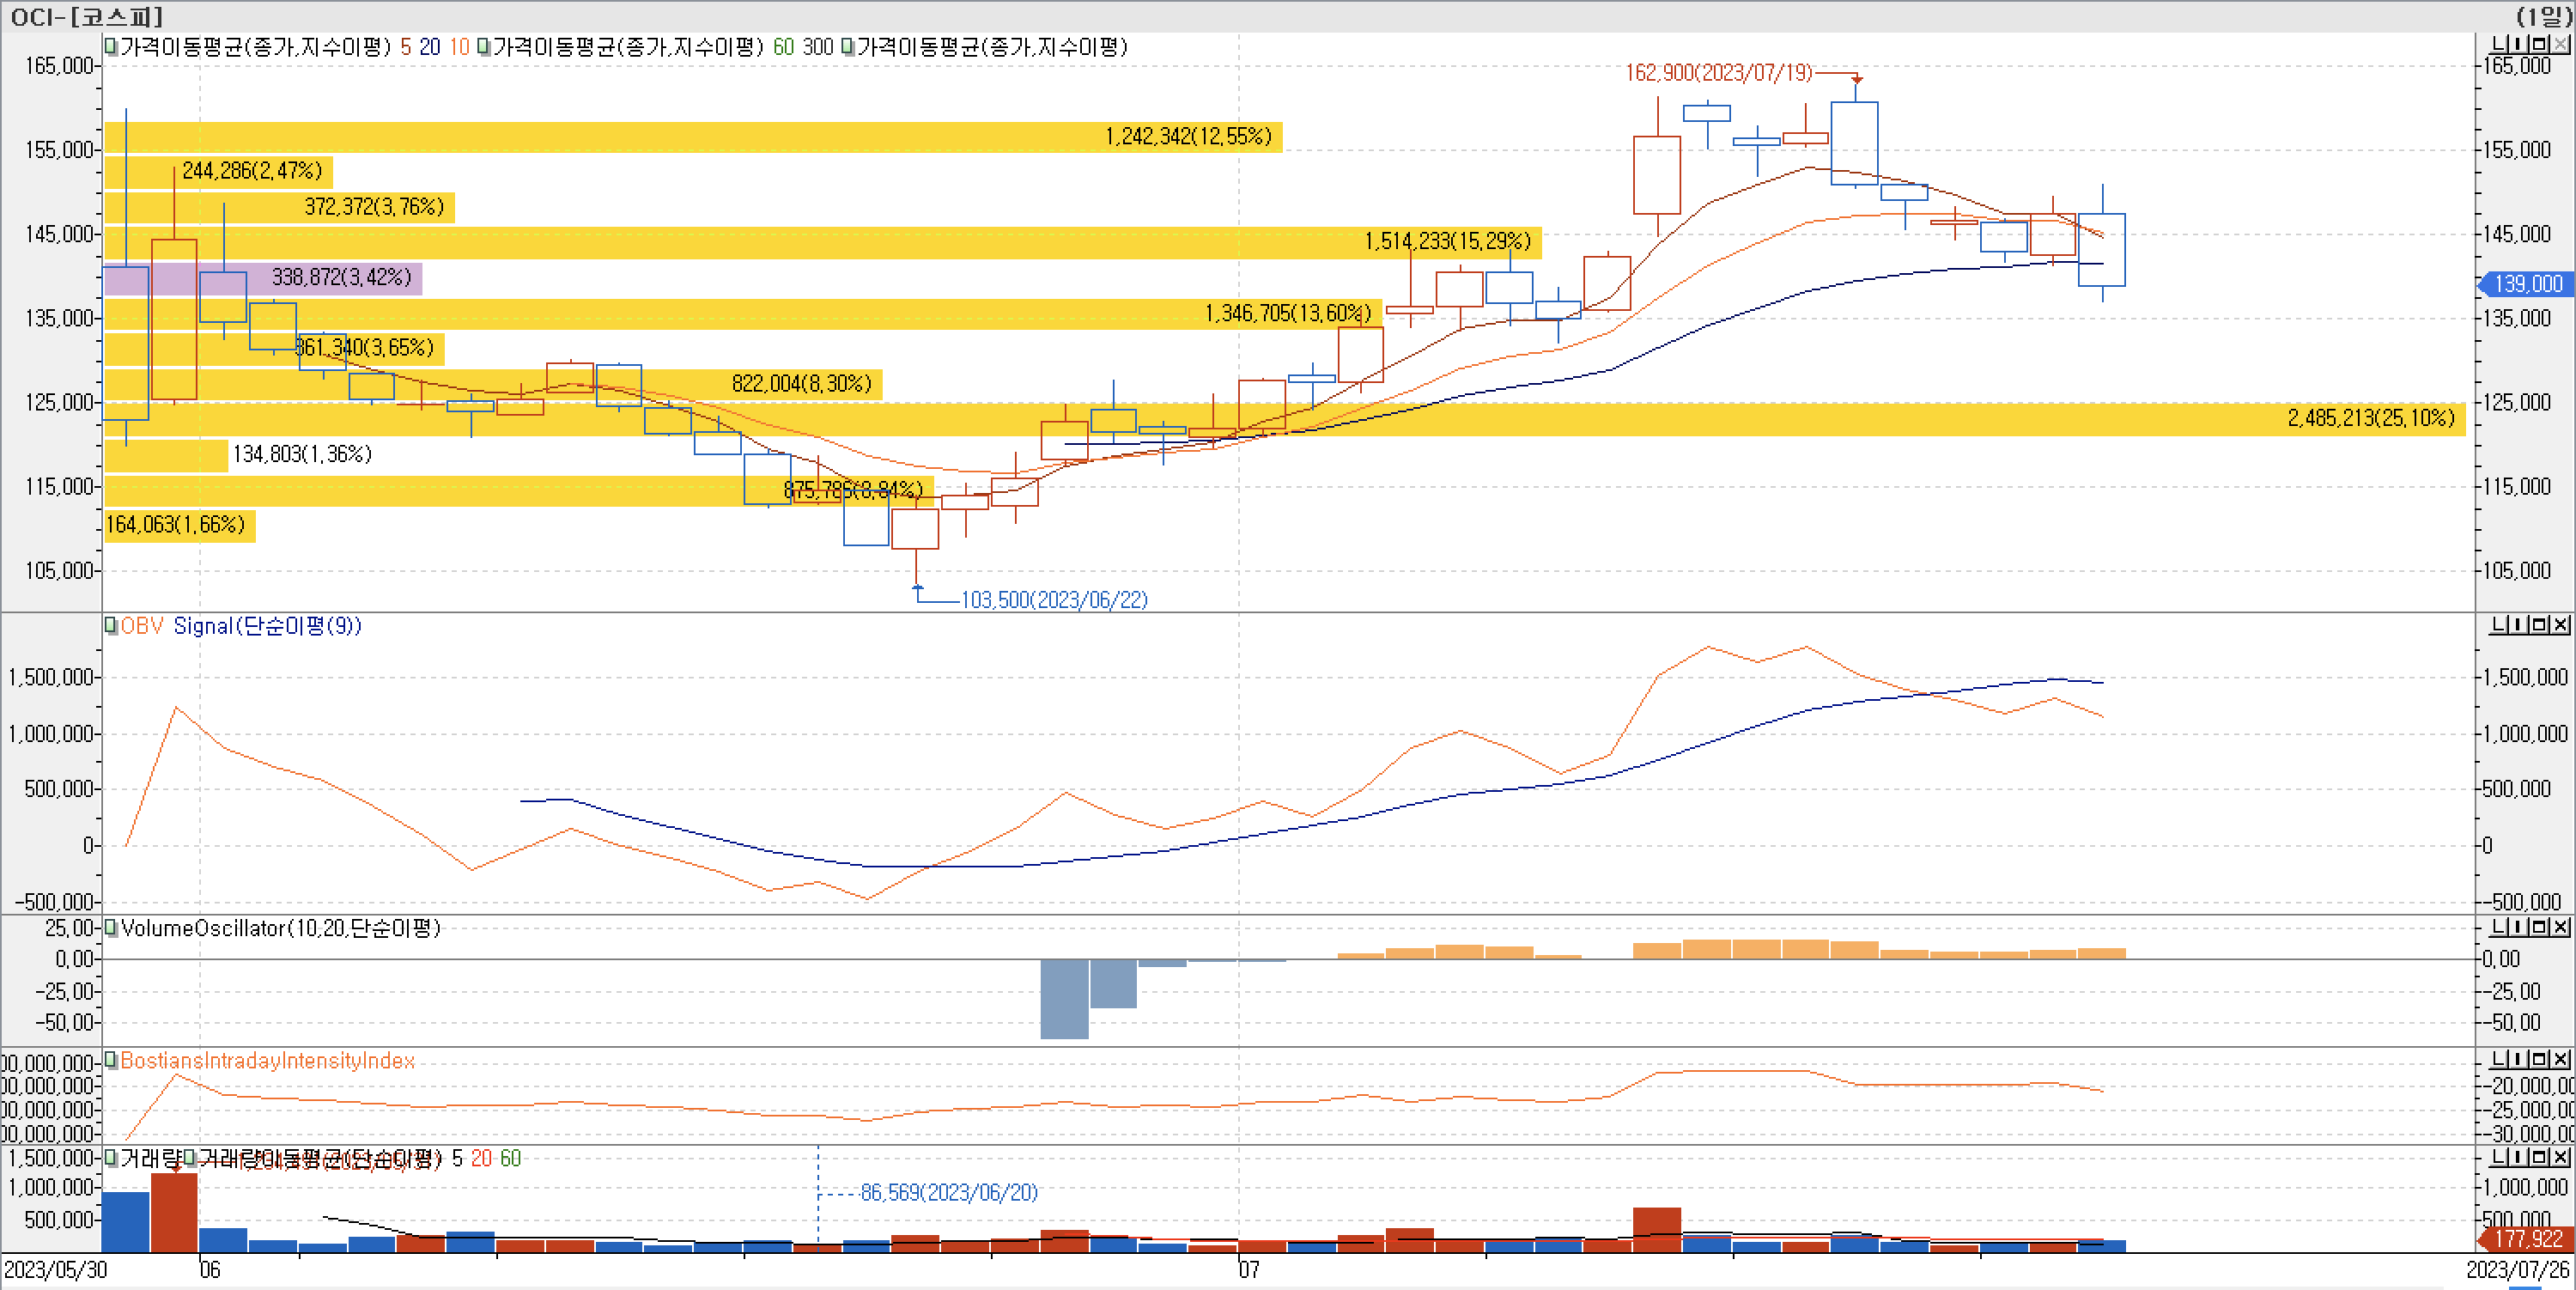Screen dimensions: 2576x1290
Task: Close the VolumeOscillator panel
Action: click(2561, 927)
